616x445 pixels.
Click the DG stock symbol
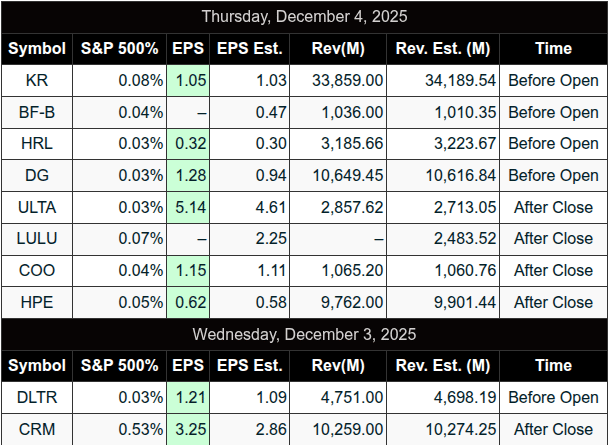pos(36,175)
